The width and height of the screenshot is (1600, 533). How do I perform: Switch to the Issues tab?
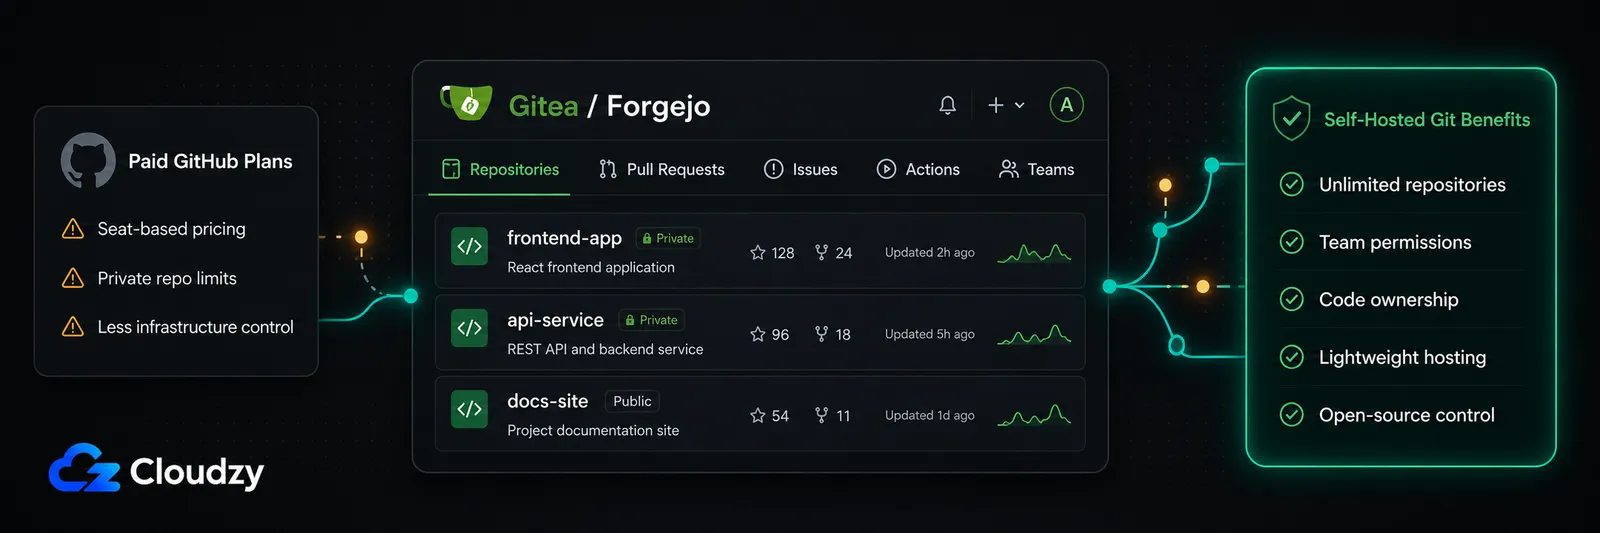(x=801, y=169)
